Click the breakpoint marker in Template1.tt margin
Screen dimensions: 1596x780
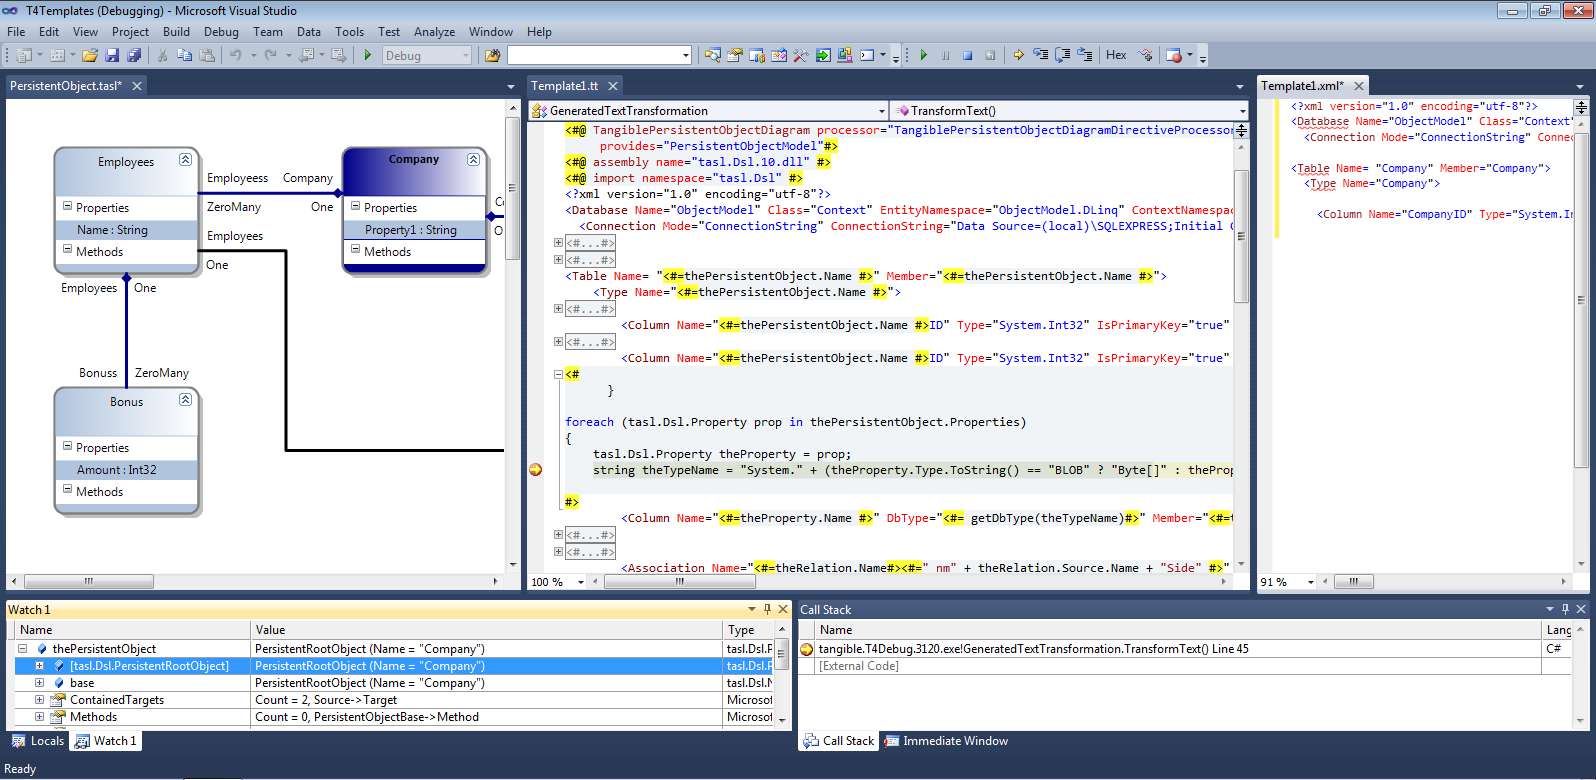536,469
